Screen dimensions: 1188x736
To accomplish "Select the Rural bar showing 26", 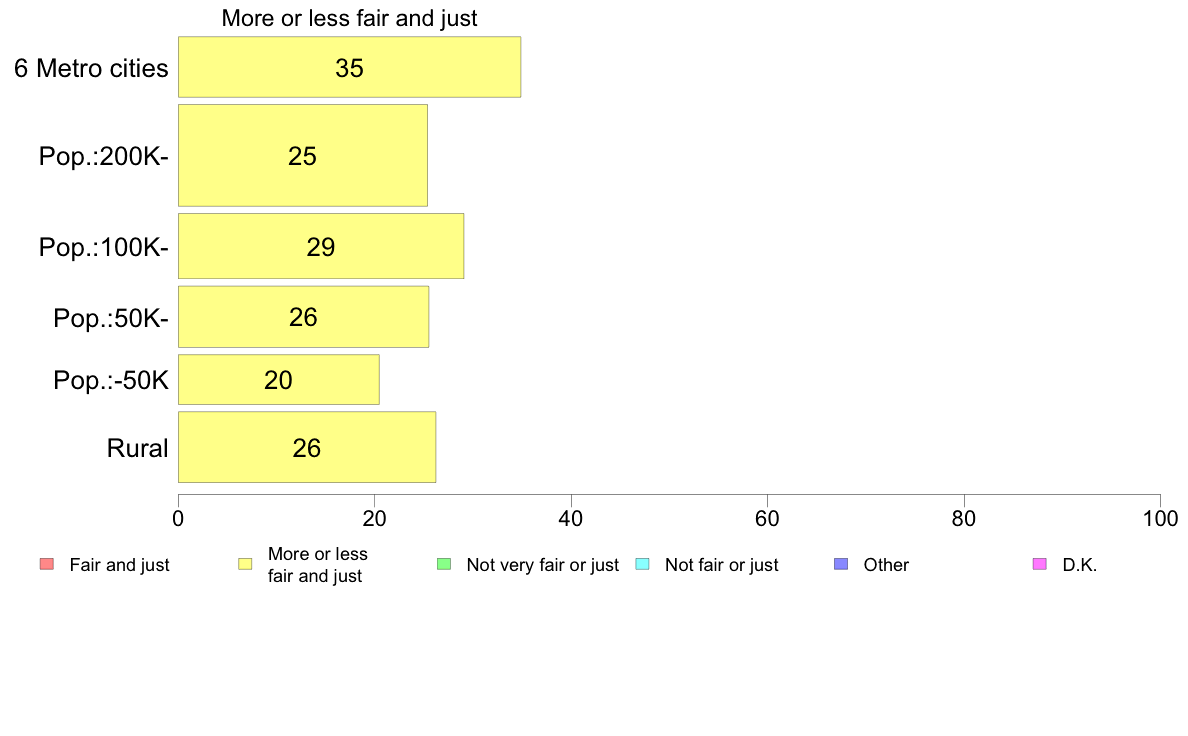I will (x=307, y=447).
